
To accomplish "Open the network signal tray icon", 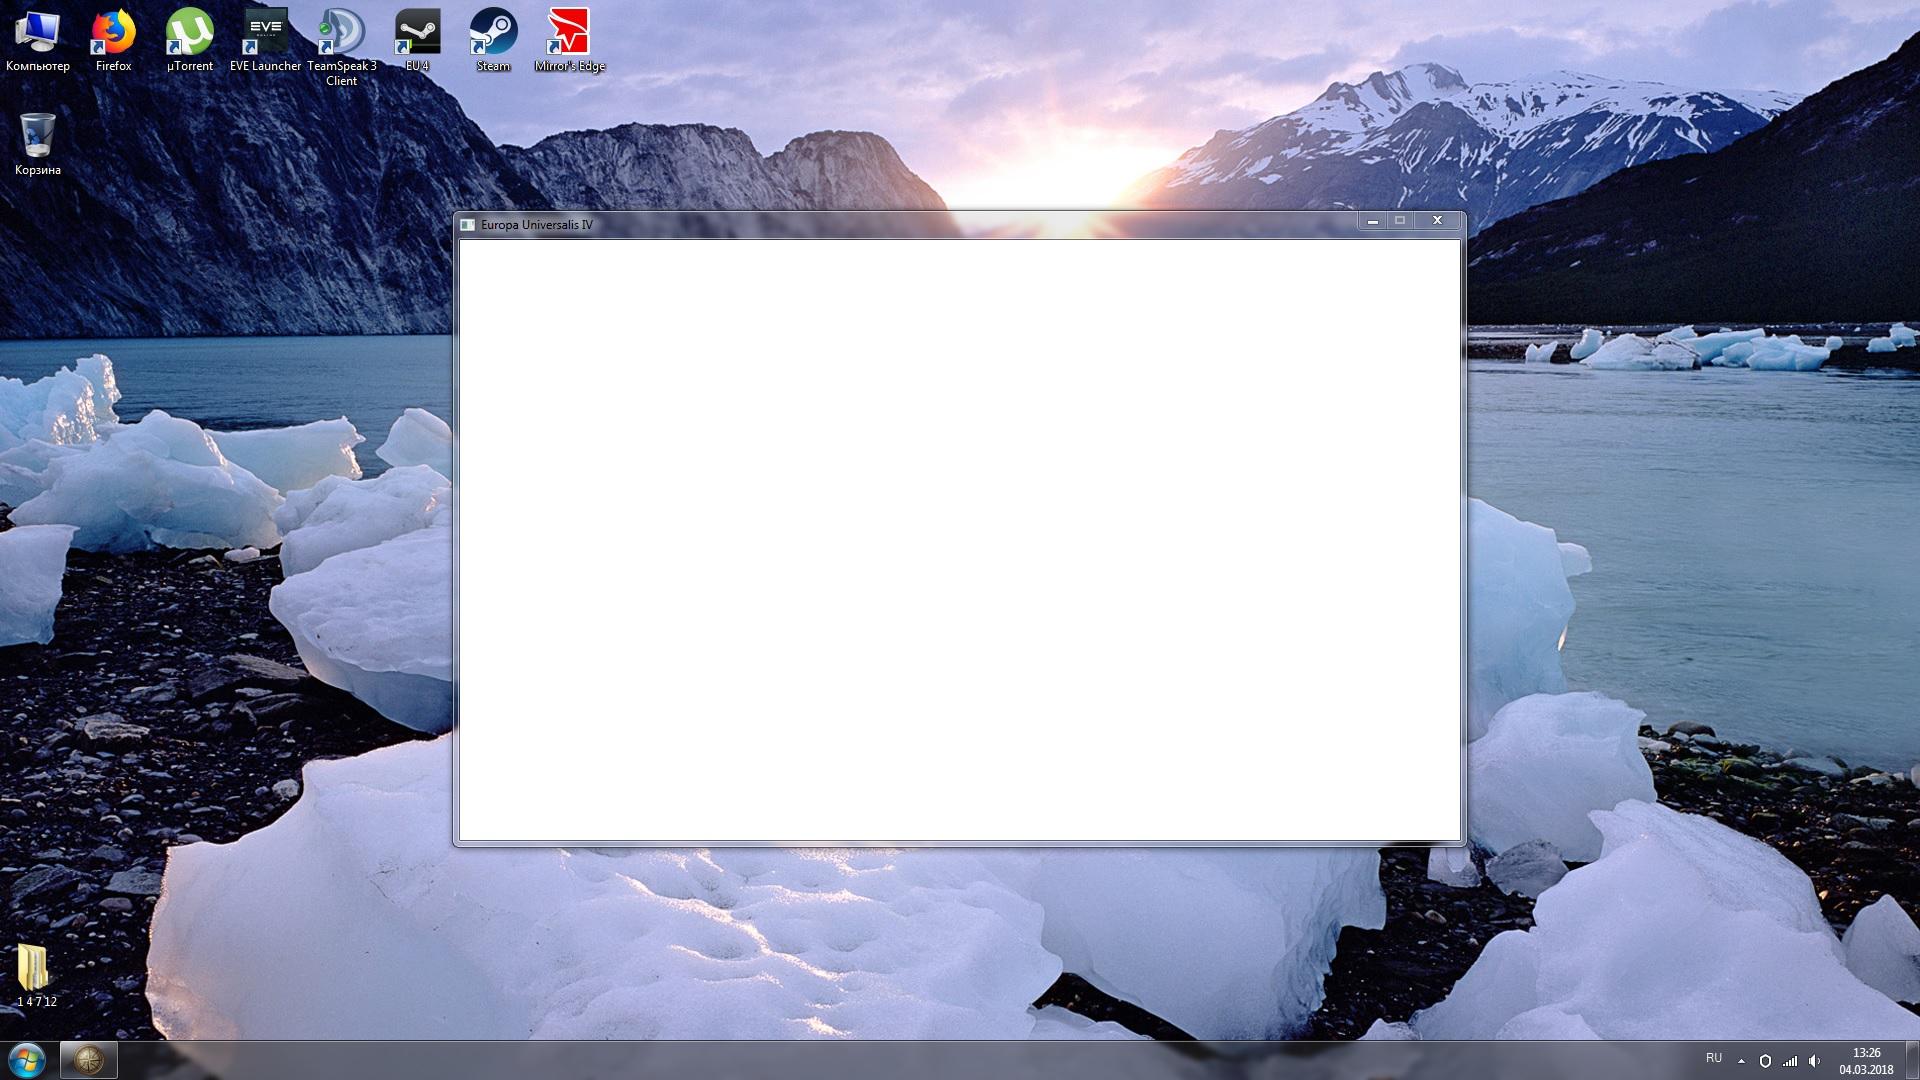I will (1790, 1061).
